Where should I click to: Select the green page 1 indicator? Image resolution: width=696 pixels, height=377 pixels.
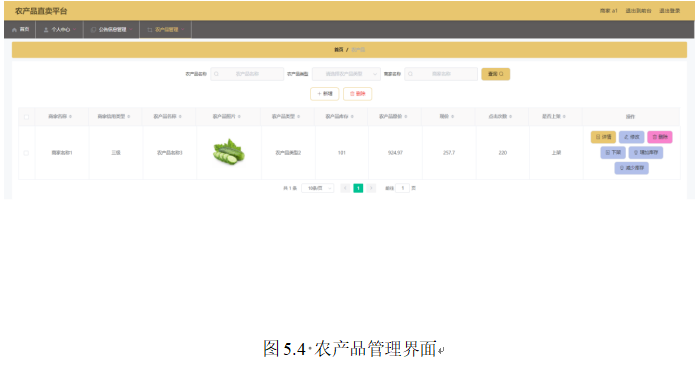coord(358,188)
